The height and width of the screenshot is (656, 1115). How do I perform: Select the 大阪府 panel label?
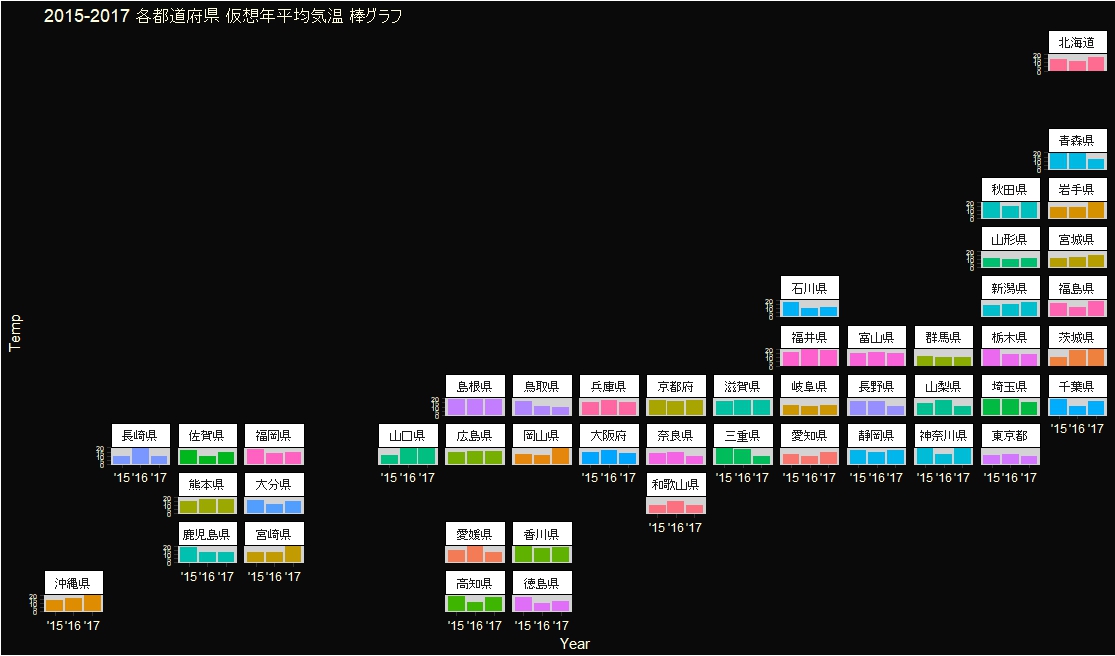609,436
